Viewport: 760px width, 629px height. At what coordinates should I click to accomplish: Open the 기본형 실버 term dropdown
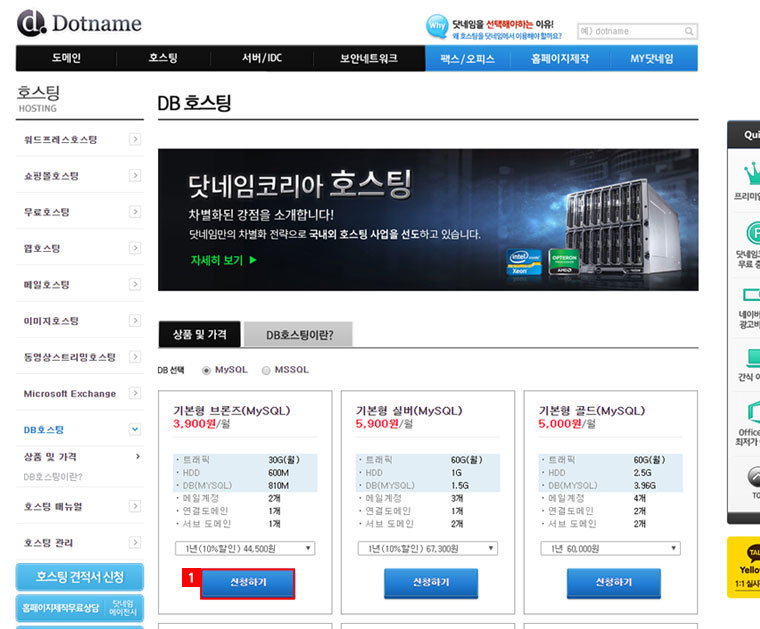tap(427, 548)
